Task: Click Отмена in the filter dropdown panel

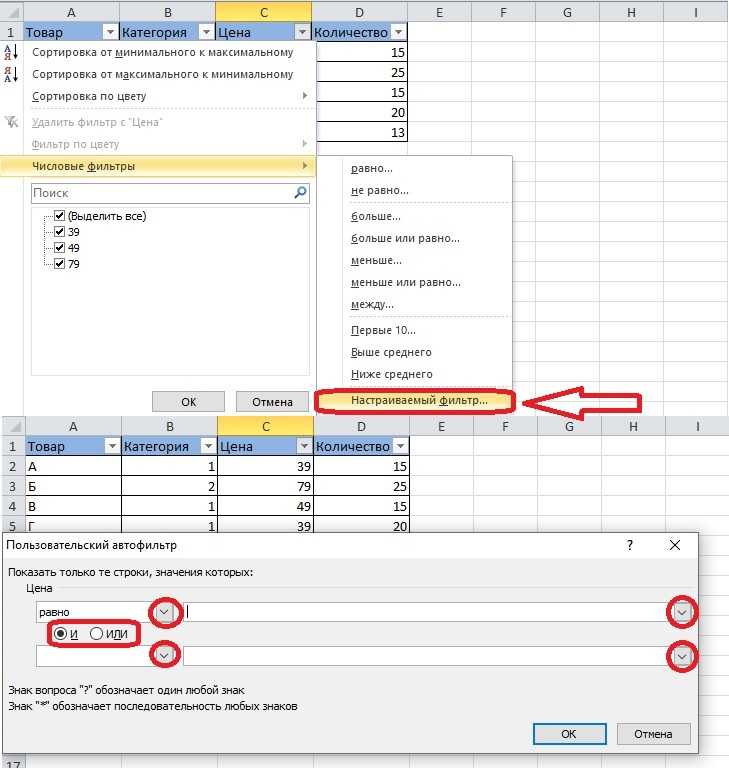Action: click(x=272, y=402)
